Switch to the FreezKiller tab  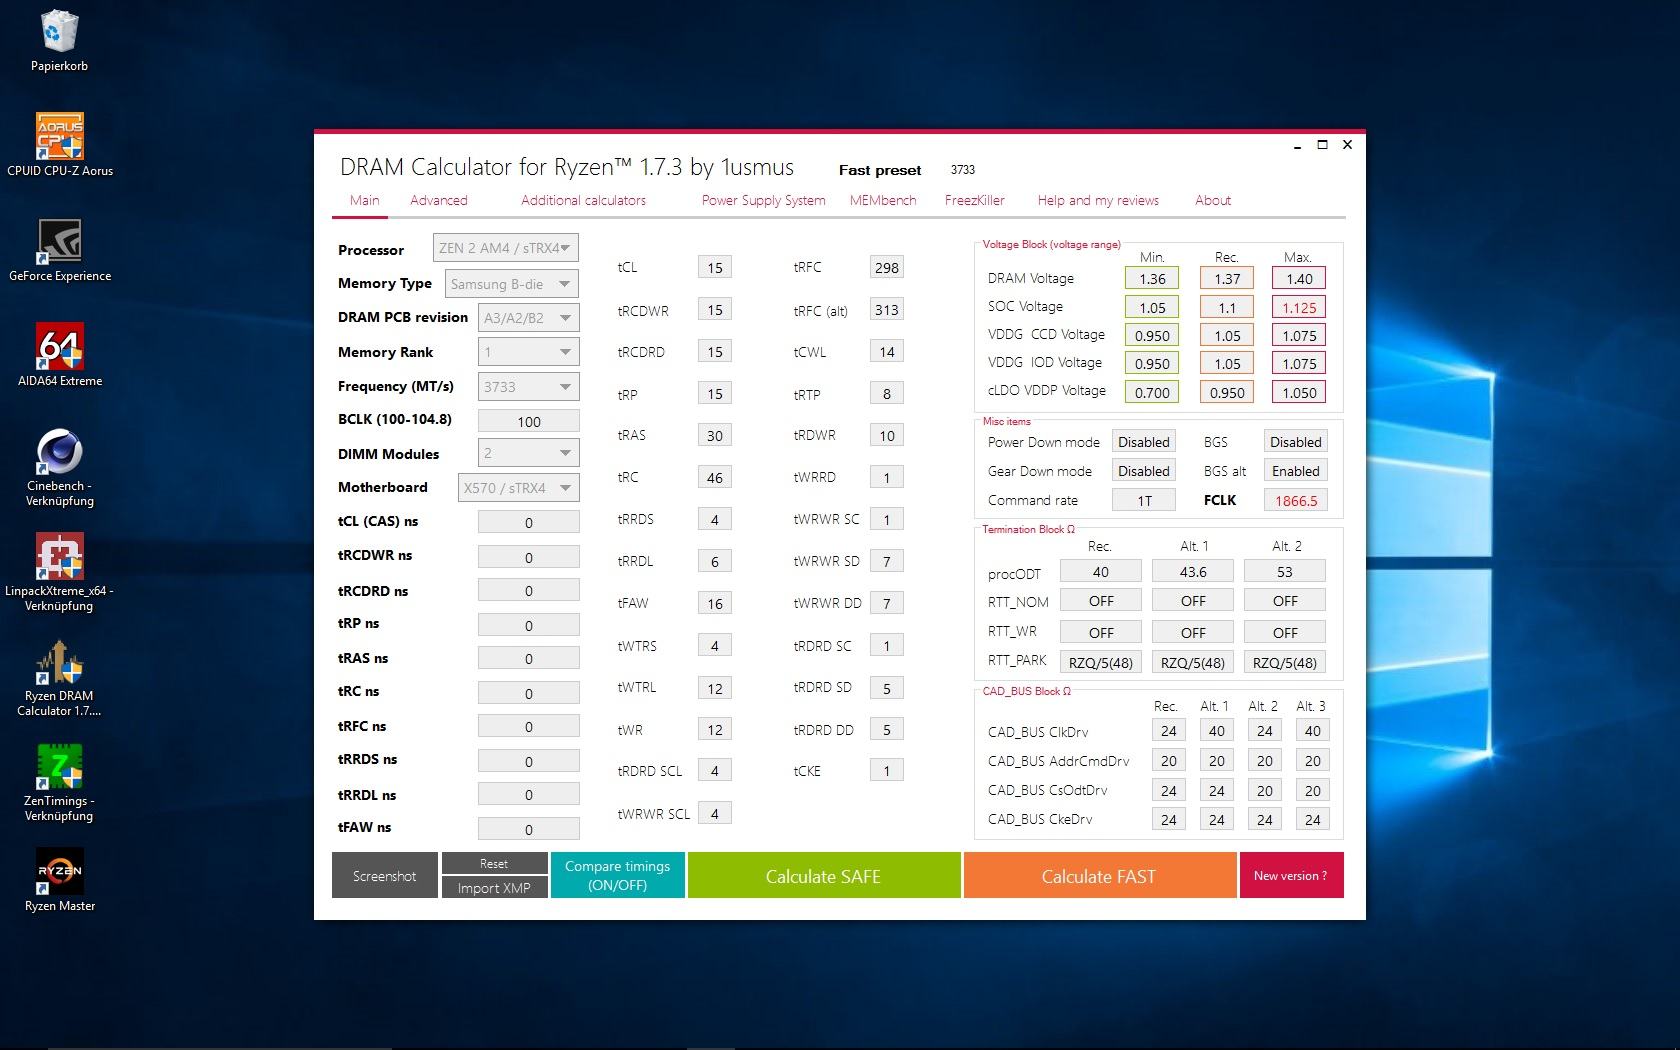pyautogui.click(x=974, y=200)
